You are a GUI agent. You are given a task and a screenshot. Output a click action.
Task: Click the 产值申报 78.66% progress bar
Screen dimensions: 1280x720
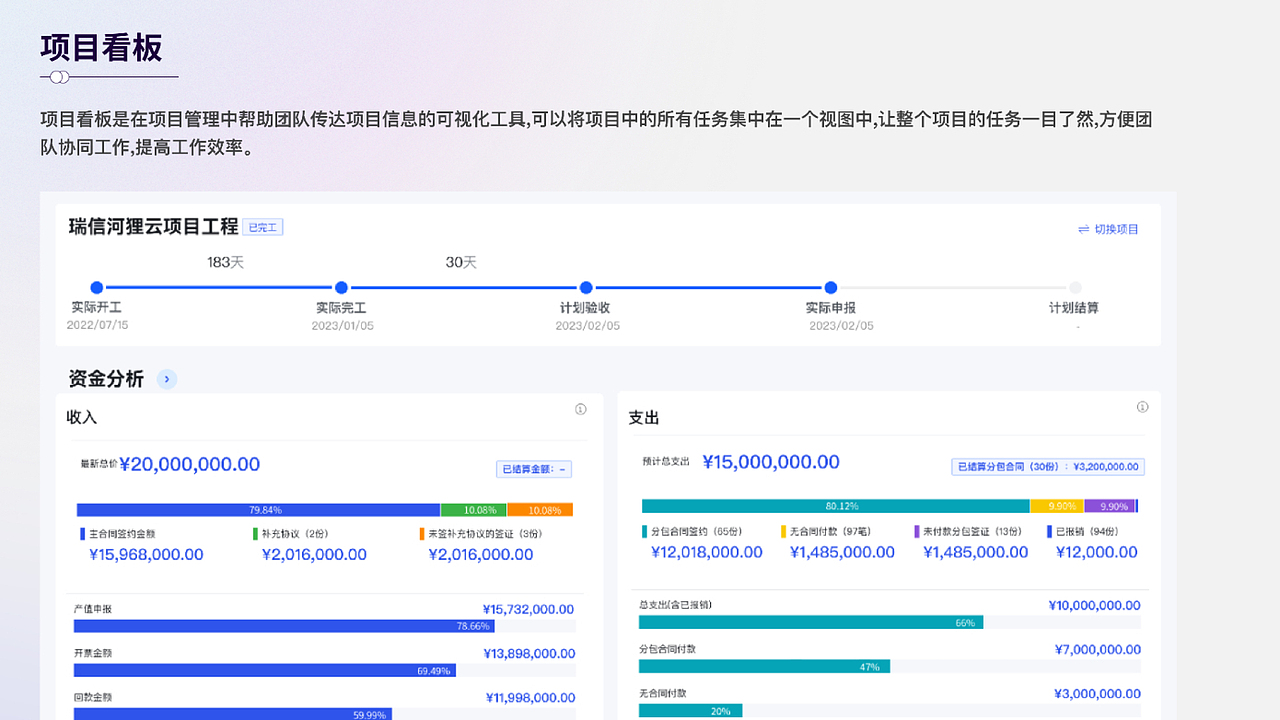click(x=284, y=626)
